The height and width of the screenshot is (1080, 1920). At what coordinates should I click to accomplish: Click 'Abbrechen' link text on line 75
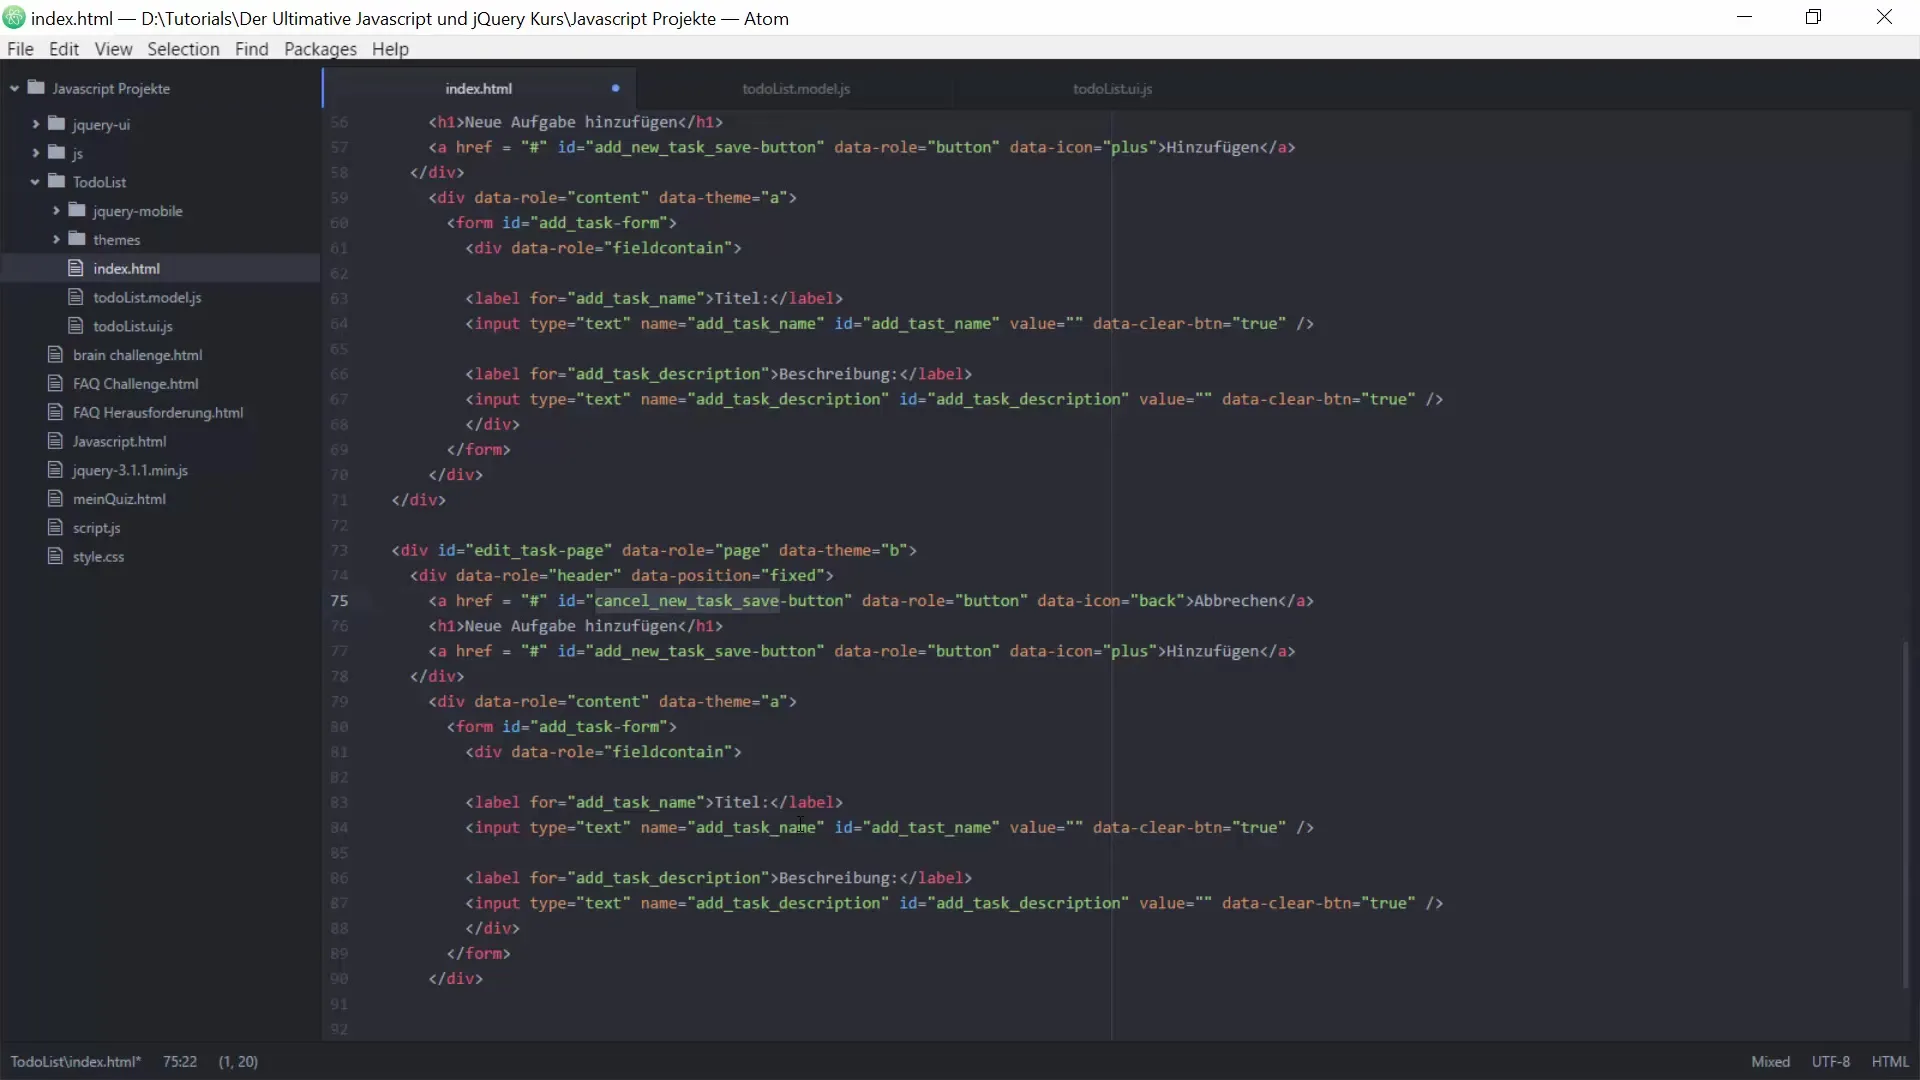1236,601
